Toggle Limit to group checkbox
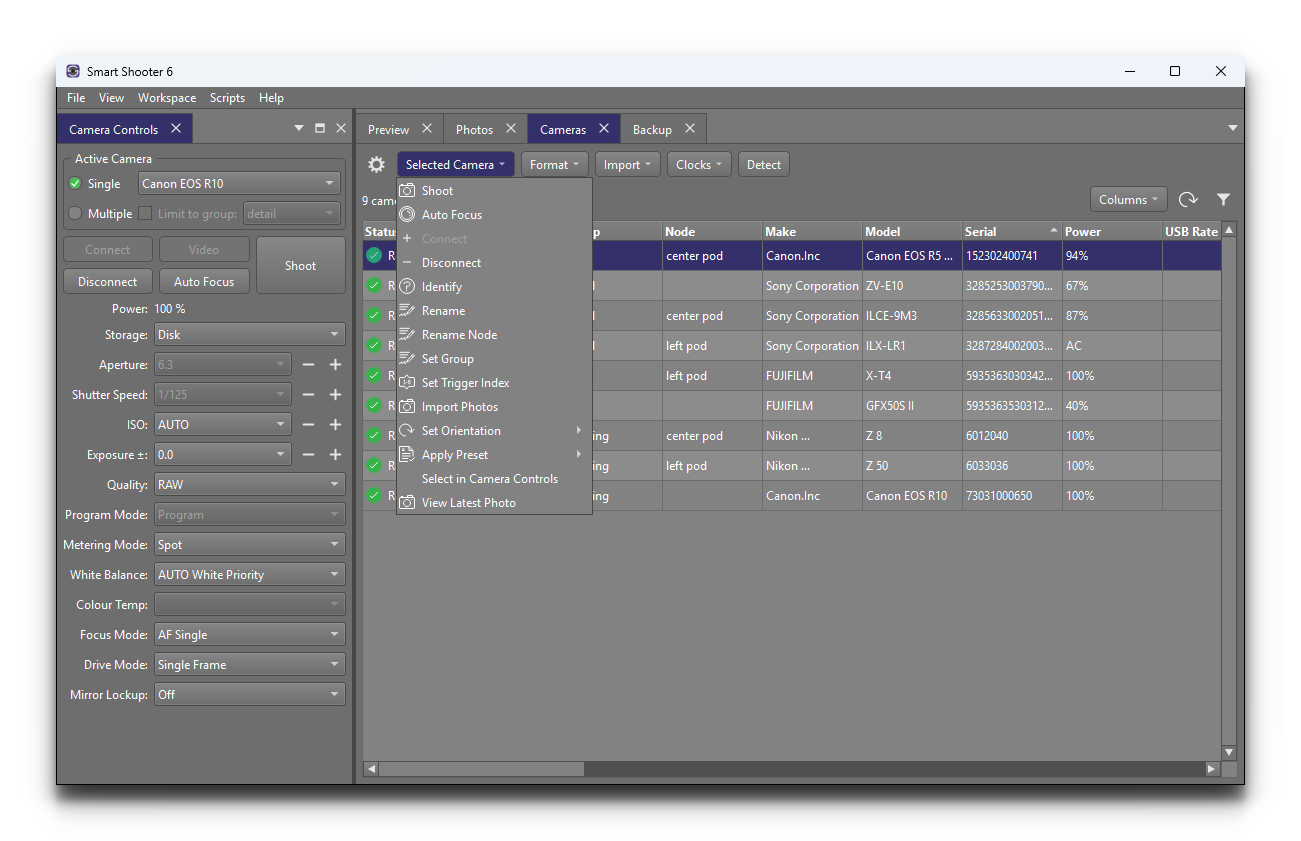The width and height of the screenshot is (1301, 841). coord(145,214)
